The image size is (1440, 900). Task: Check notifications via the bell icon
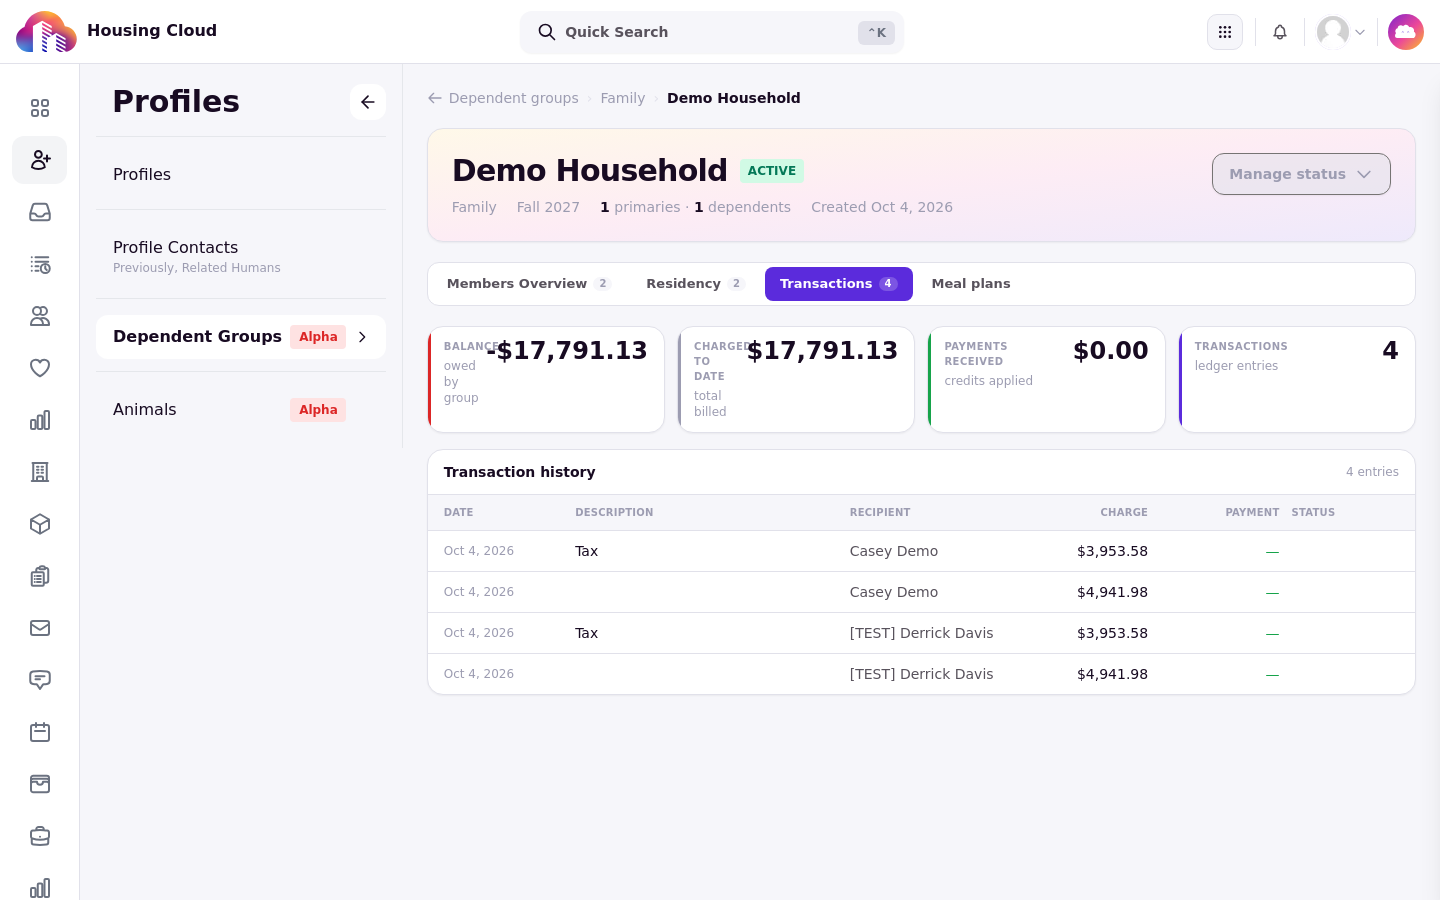pos(1280,32)
